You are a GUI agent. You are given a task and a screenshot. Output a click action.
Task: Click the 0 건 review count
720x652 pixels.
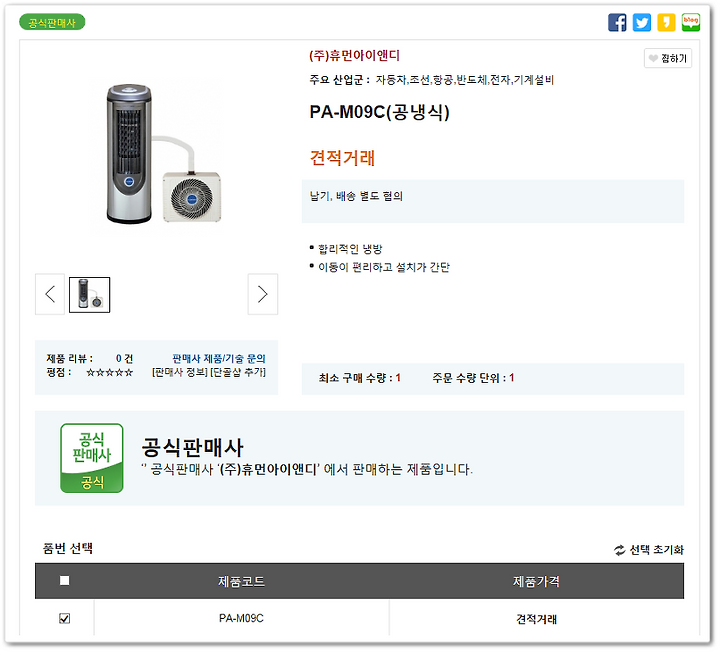[x=124, y=359]
